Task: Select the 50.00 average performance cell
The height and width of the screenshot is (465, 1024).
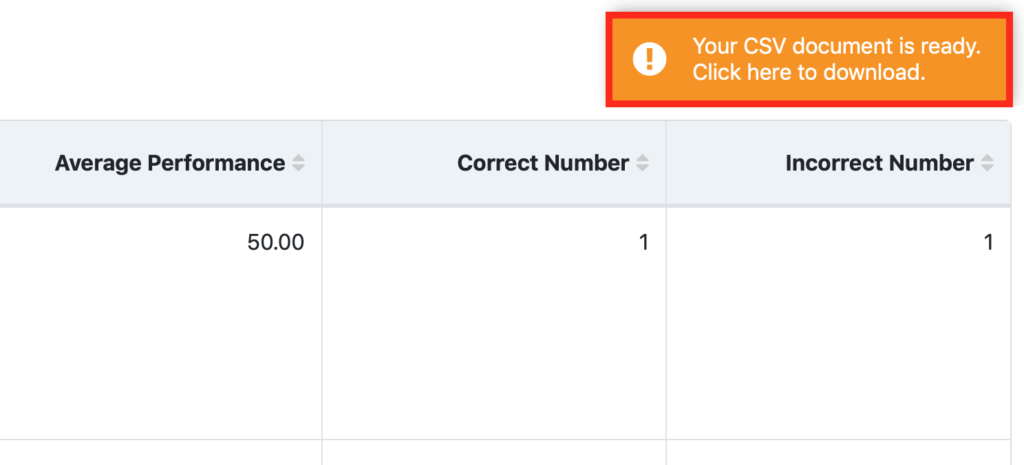Action: [x=161, y=323]
